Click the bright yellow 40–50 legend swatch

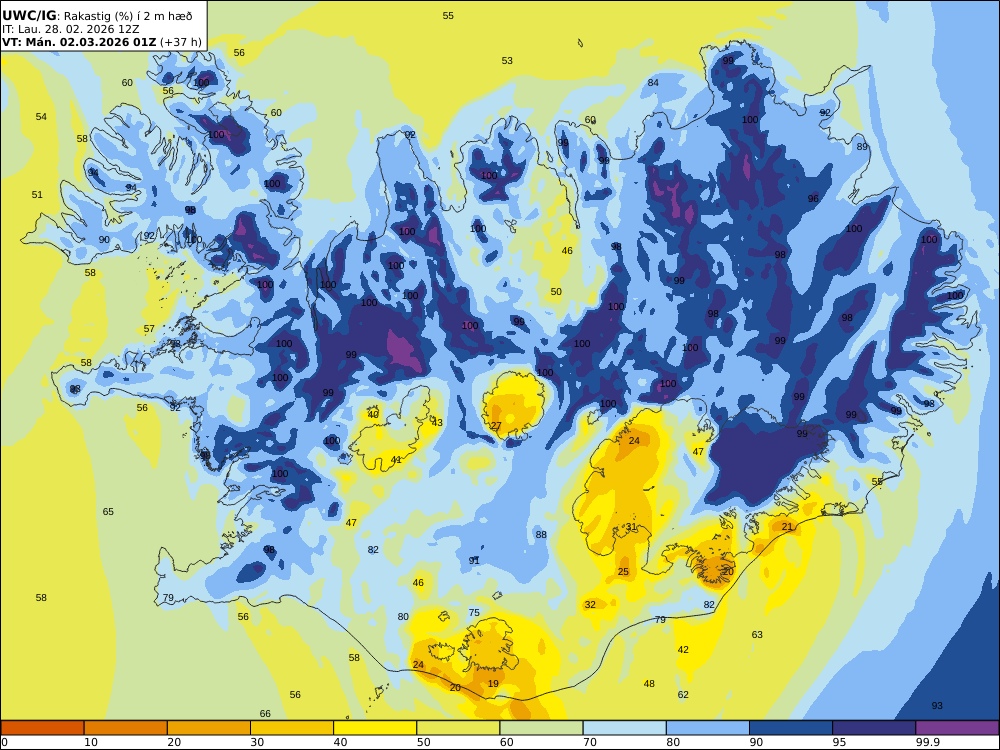point(375,728)
